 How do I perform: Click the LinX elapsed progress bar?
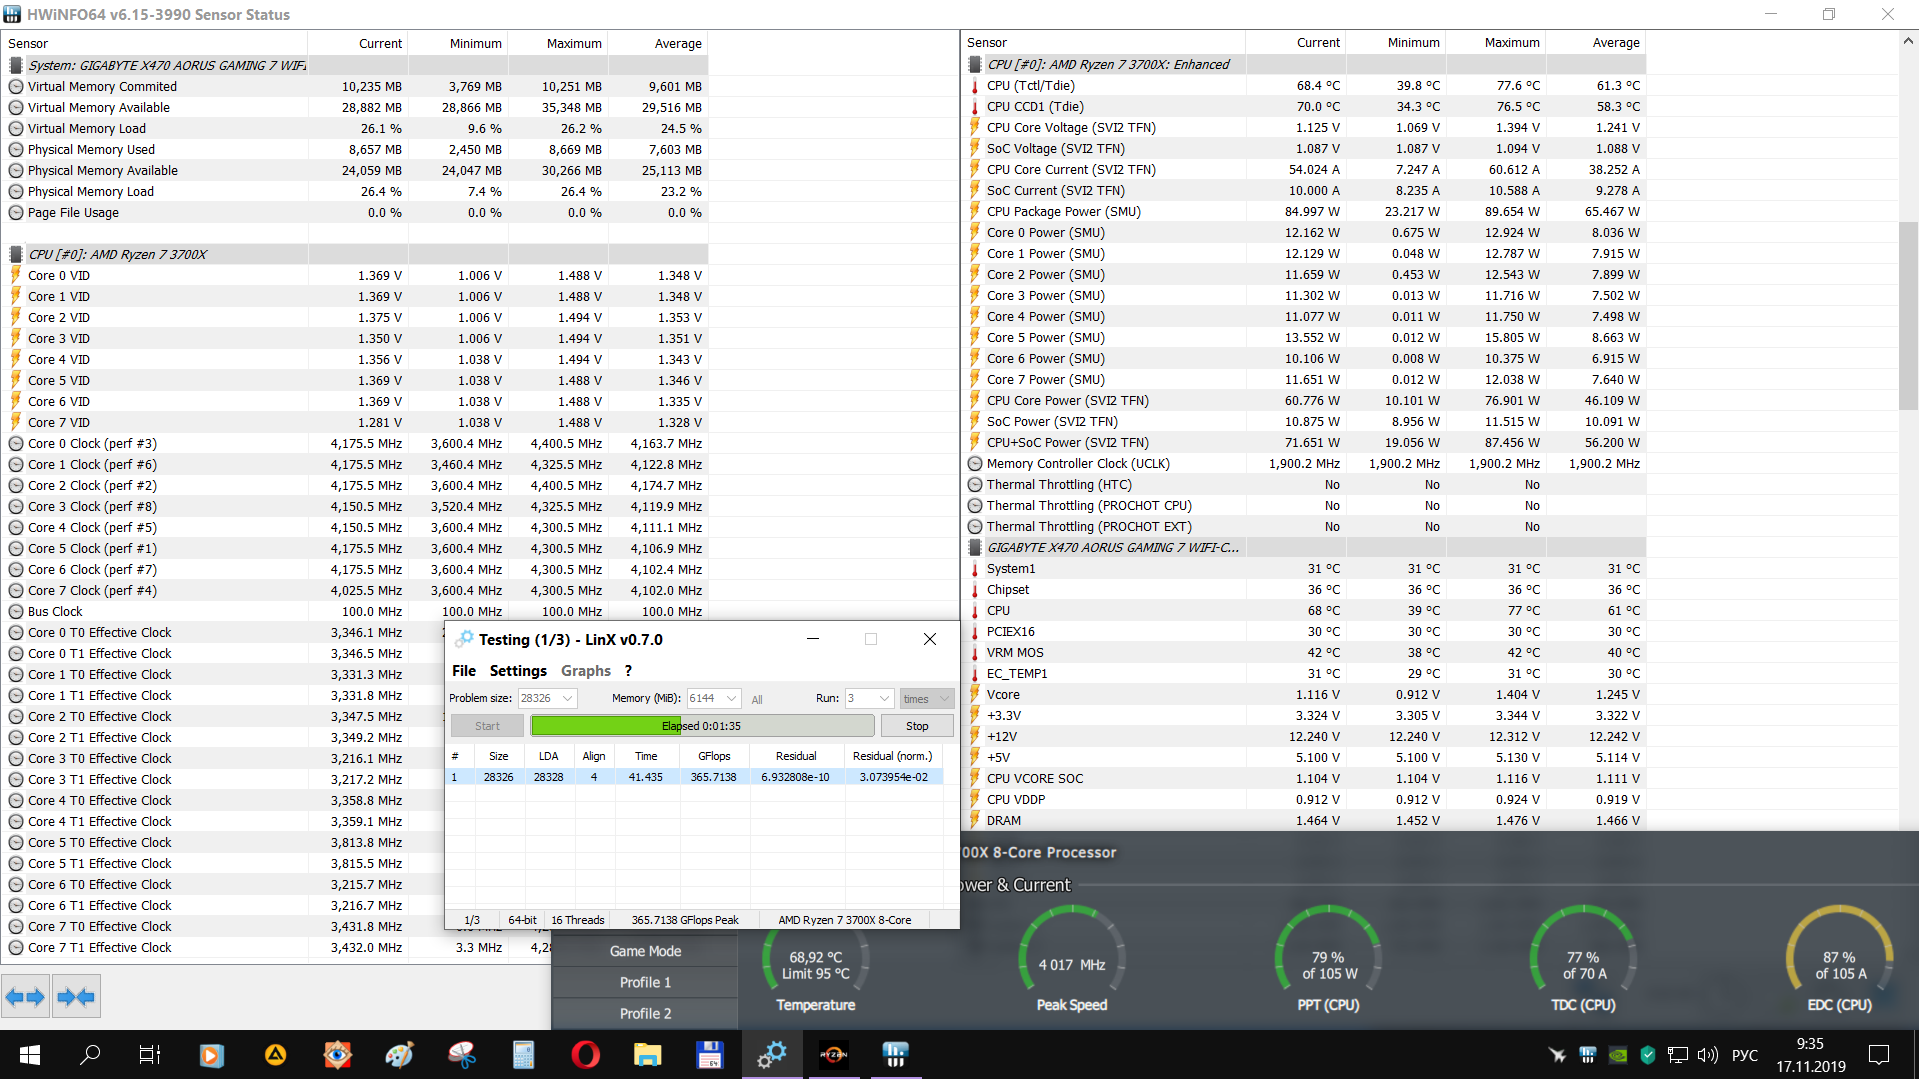tap(702, 726)
